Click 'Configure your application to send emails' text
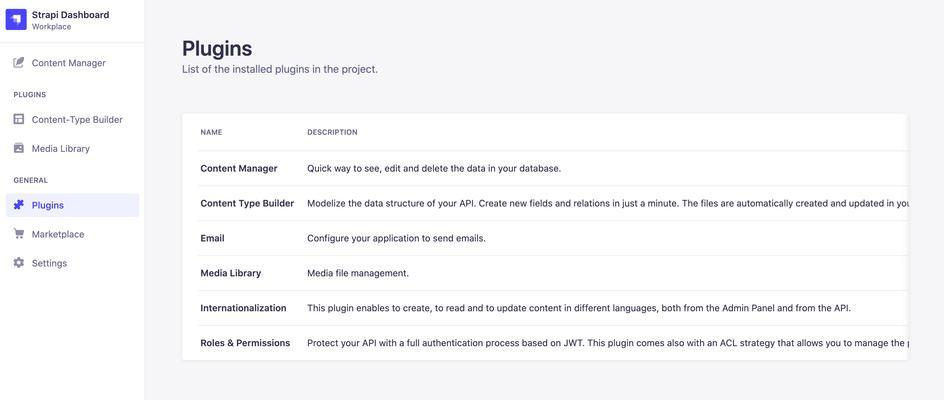The width and height of the screenshot is (944, 400). pos(396,238)
